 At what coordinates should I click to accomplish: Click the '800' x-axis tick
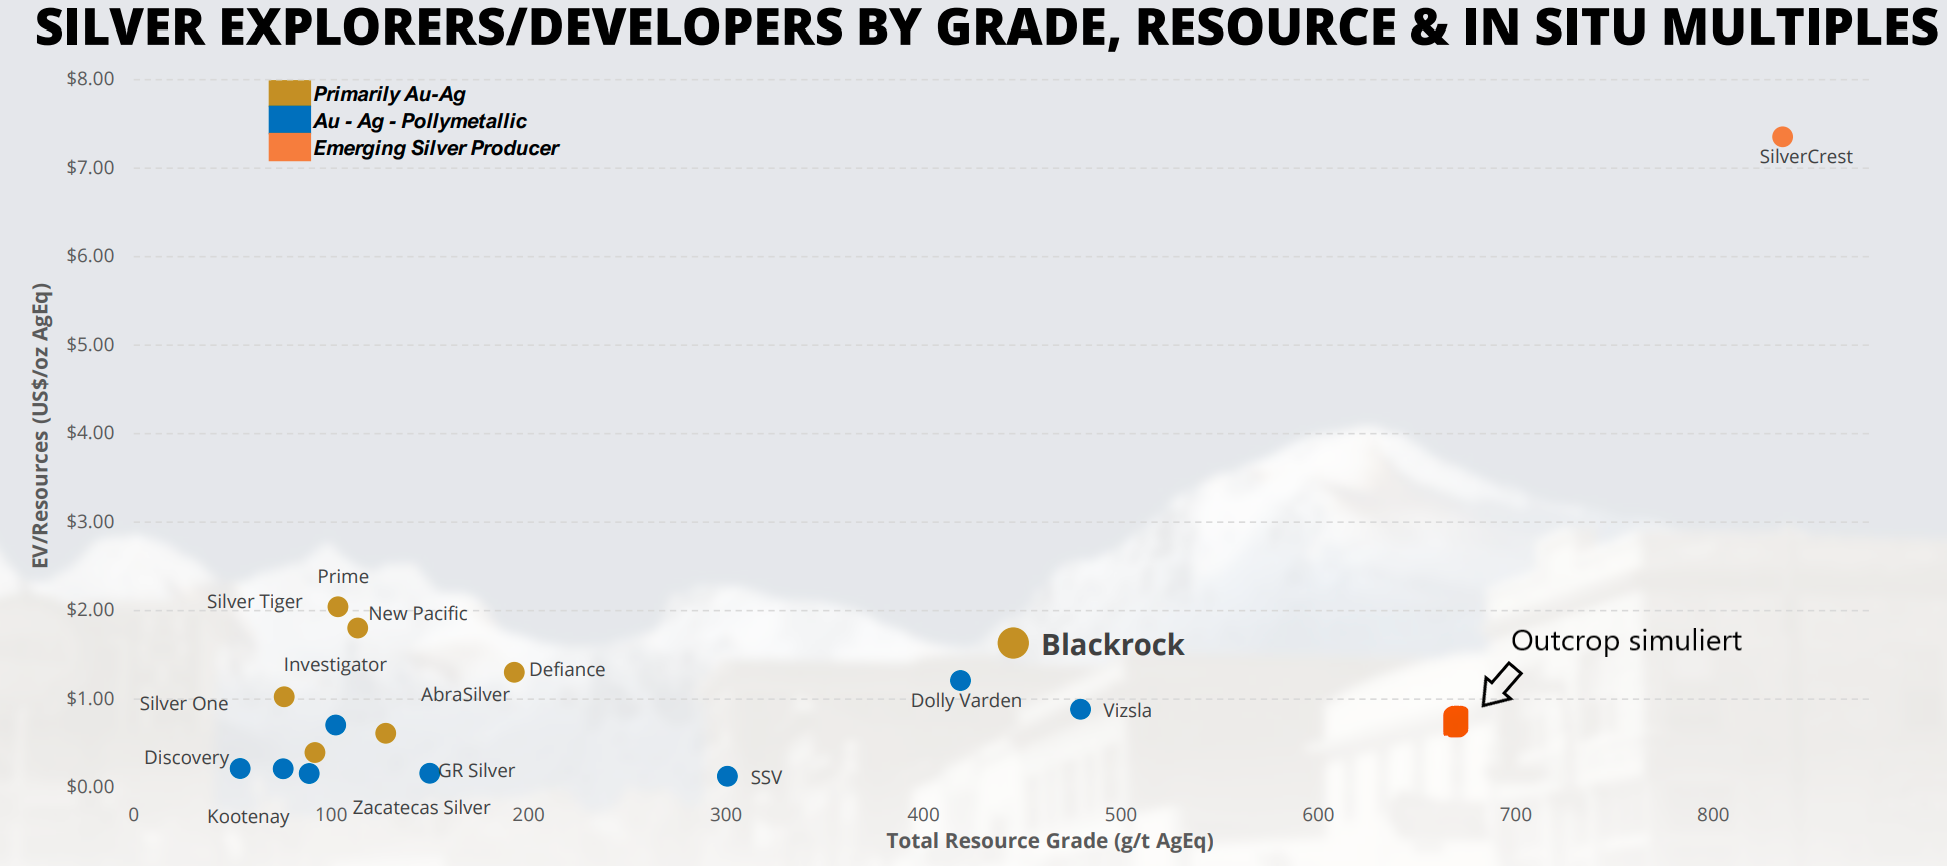click(1713, 815)
